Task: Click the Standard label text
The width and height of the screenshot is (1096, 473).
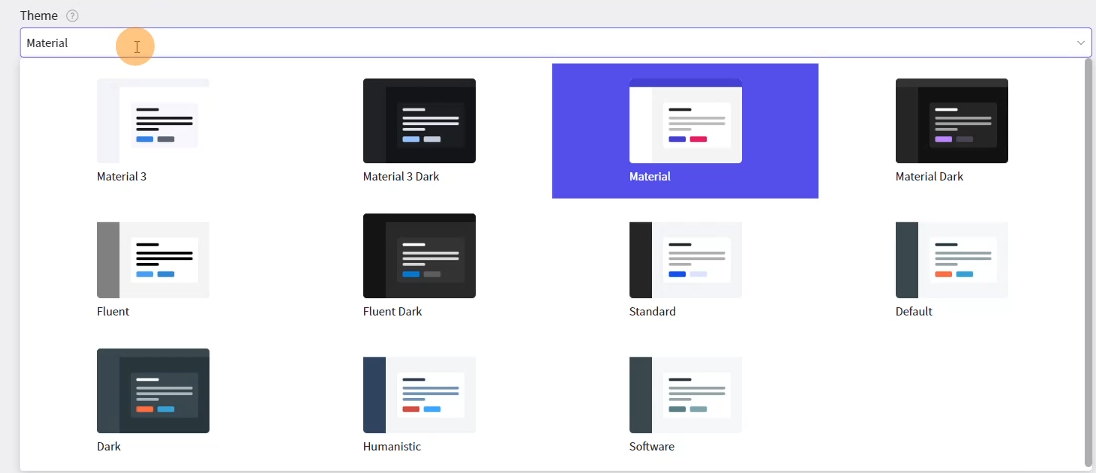Action: click(652, 312)
